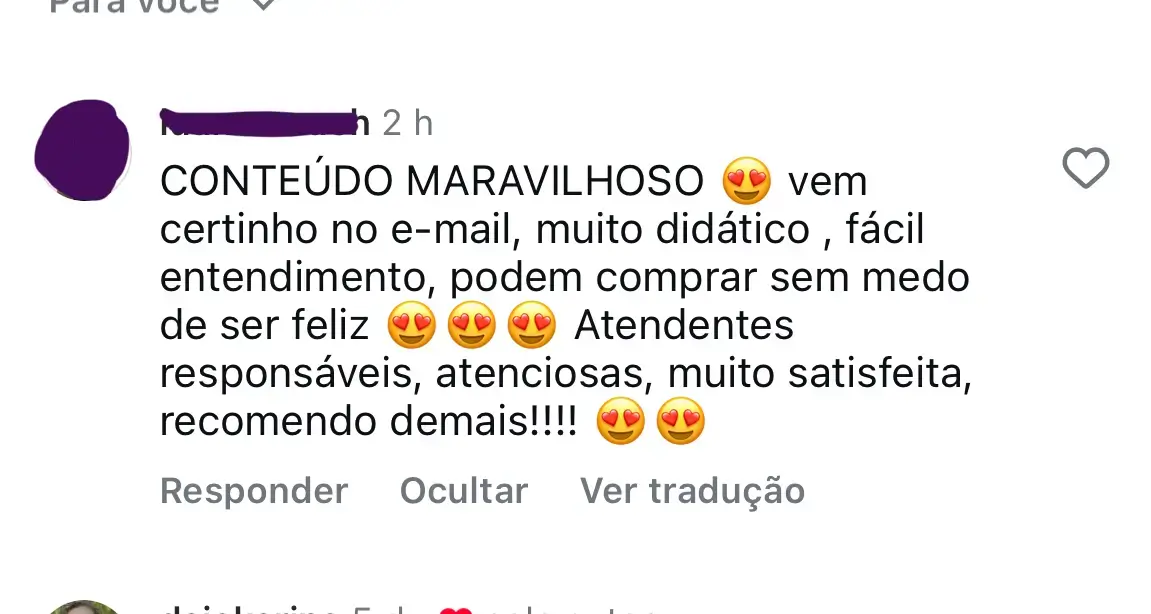Viewport: 1151px width, 614px height.
Task: Tap the last heart-eyes emoji after demais!!!!
Action: 680,422
